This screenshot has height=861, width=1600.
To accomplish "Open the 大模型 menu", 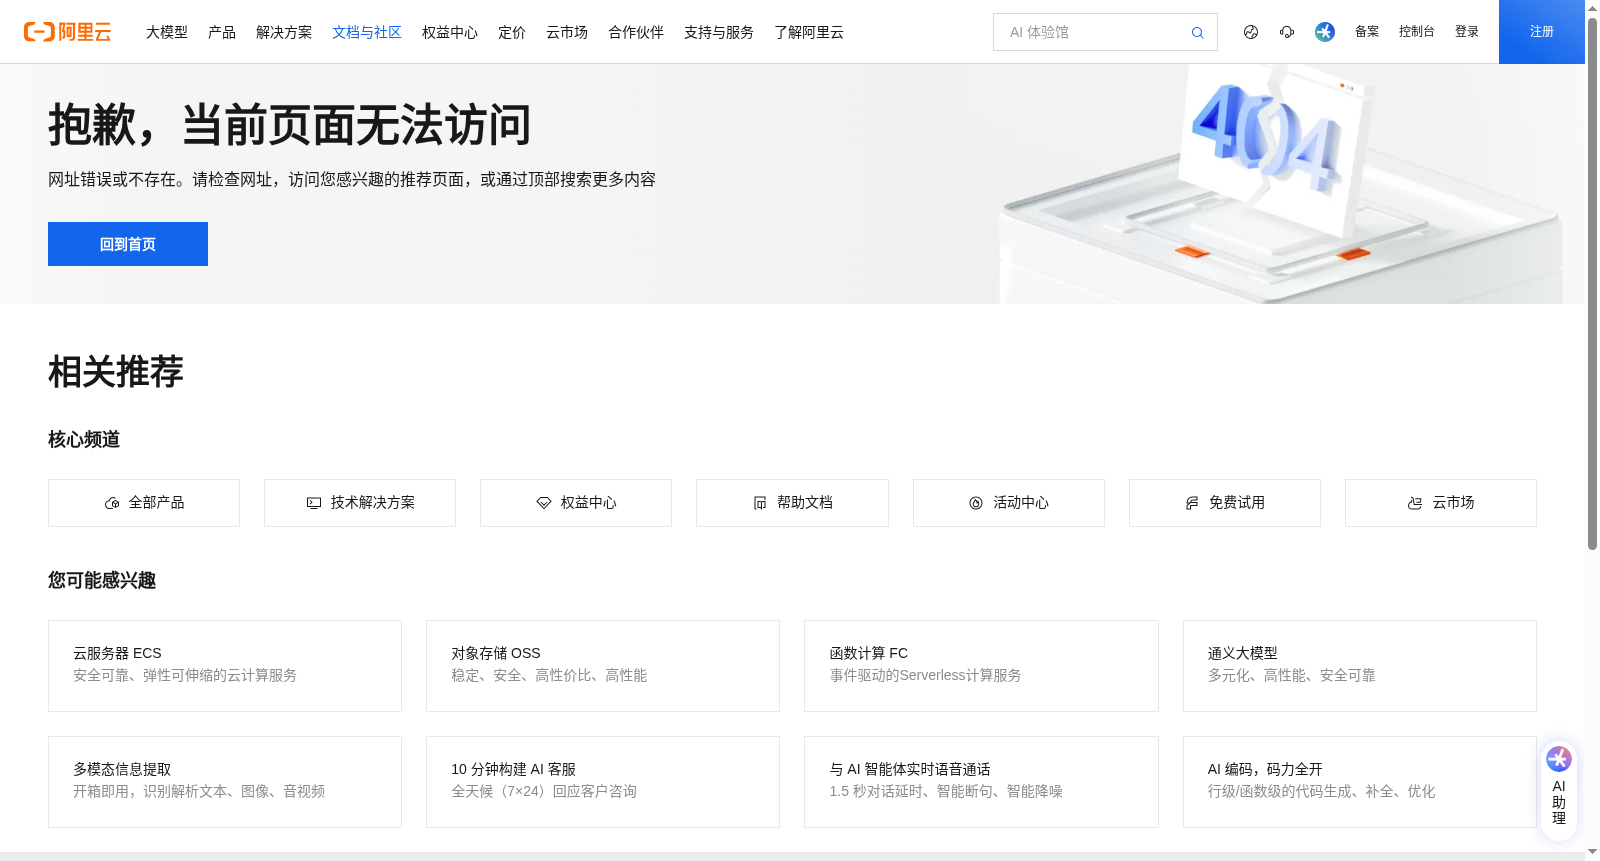I will 167,32.
